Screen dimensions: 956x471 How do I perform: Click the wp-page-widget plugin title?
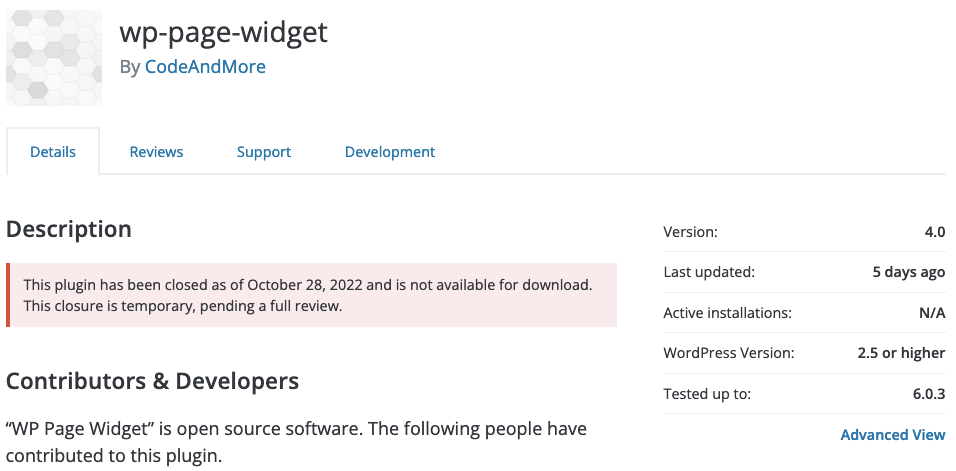pos(223,32)
